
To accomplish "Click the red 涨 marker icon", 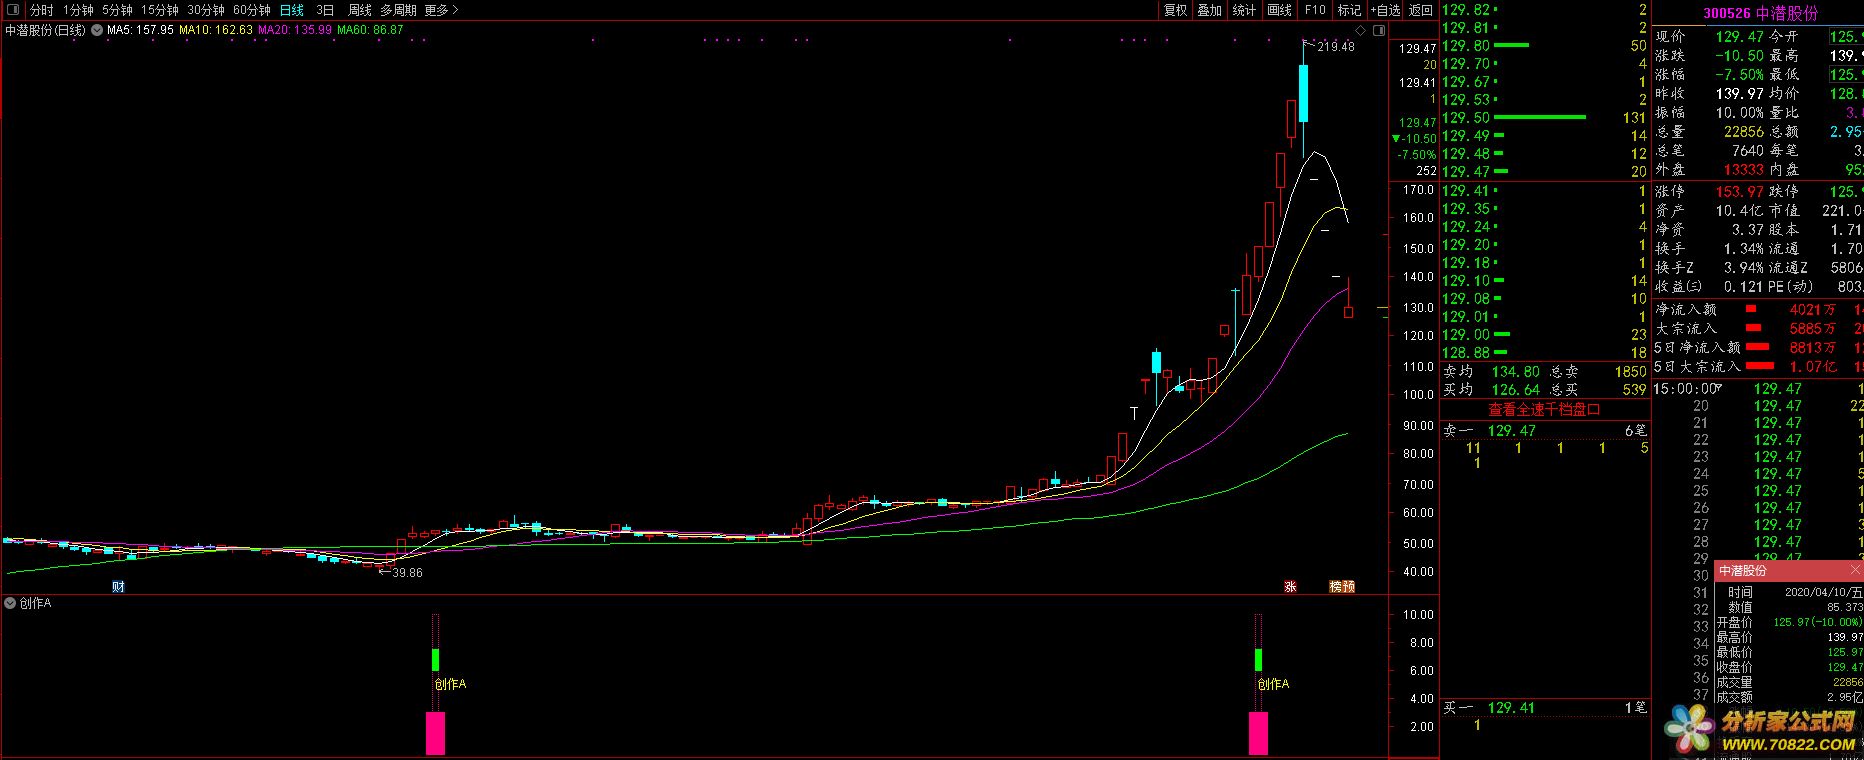I will [1290, 587].
